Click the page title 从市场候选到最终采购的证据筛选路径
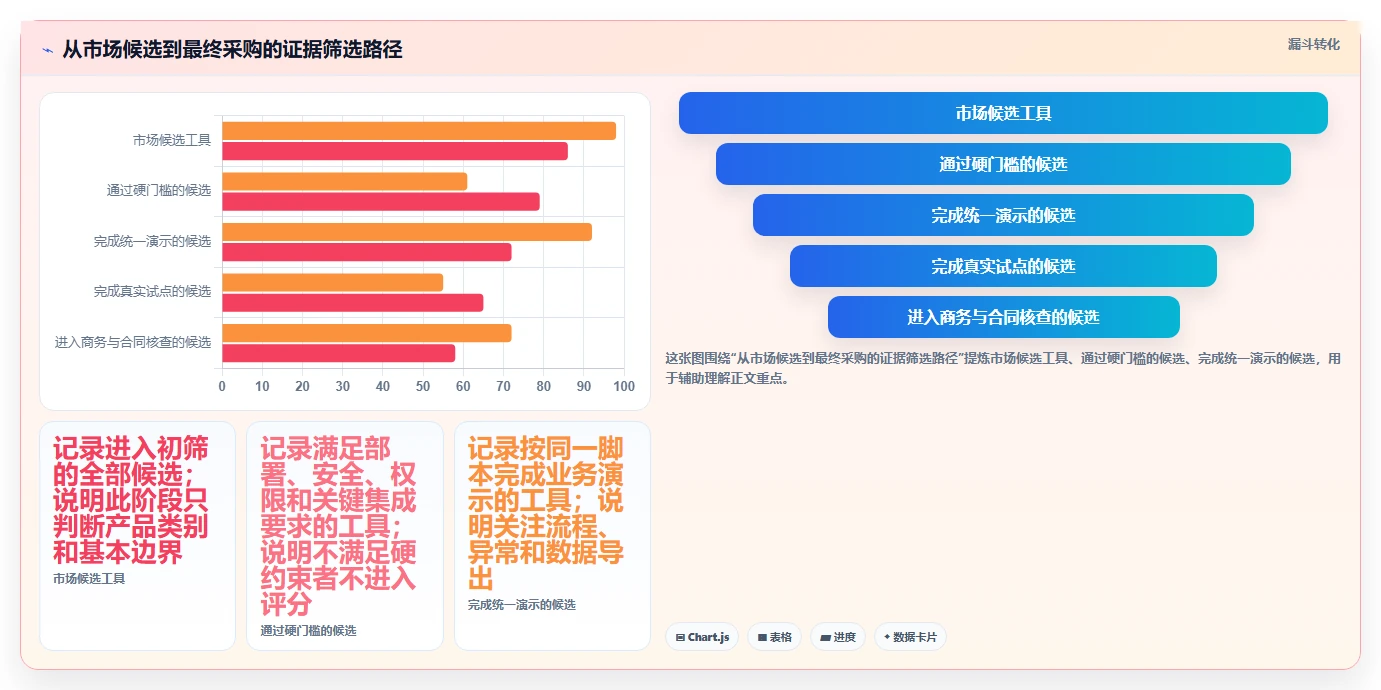Viewport: 1381px width, 690px height. [x=232, y=49]
